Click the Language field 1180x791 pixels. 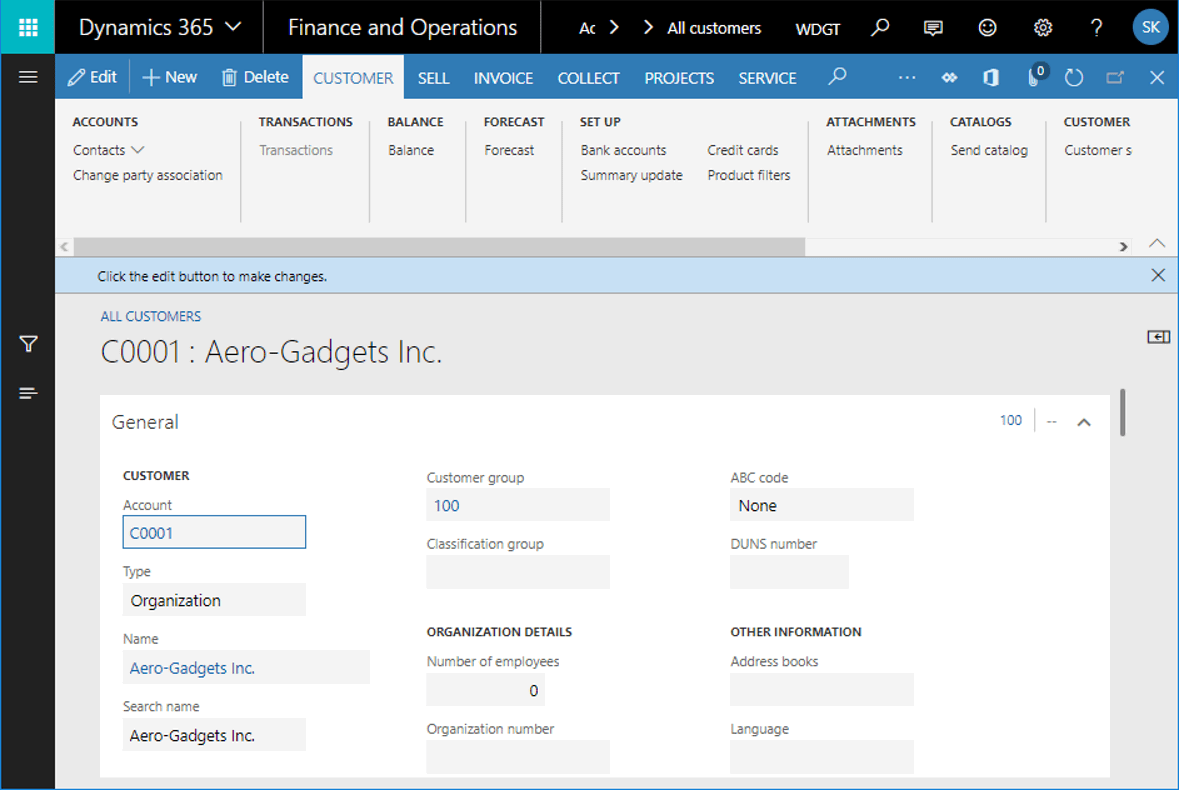(x=822, y=756)
